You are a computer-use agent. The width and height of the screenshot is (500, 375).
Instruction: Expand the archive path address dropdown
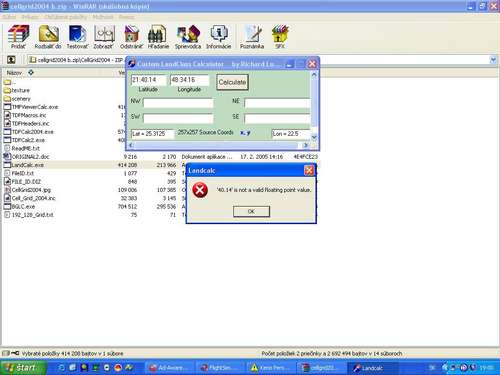pyautogui.click(x=493, y=60)
